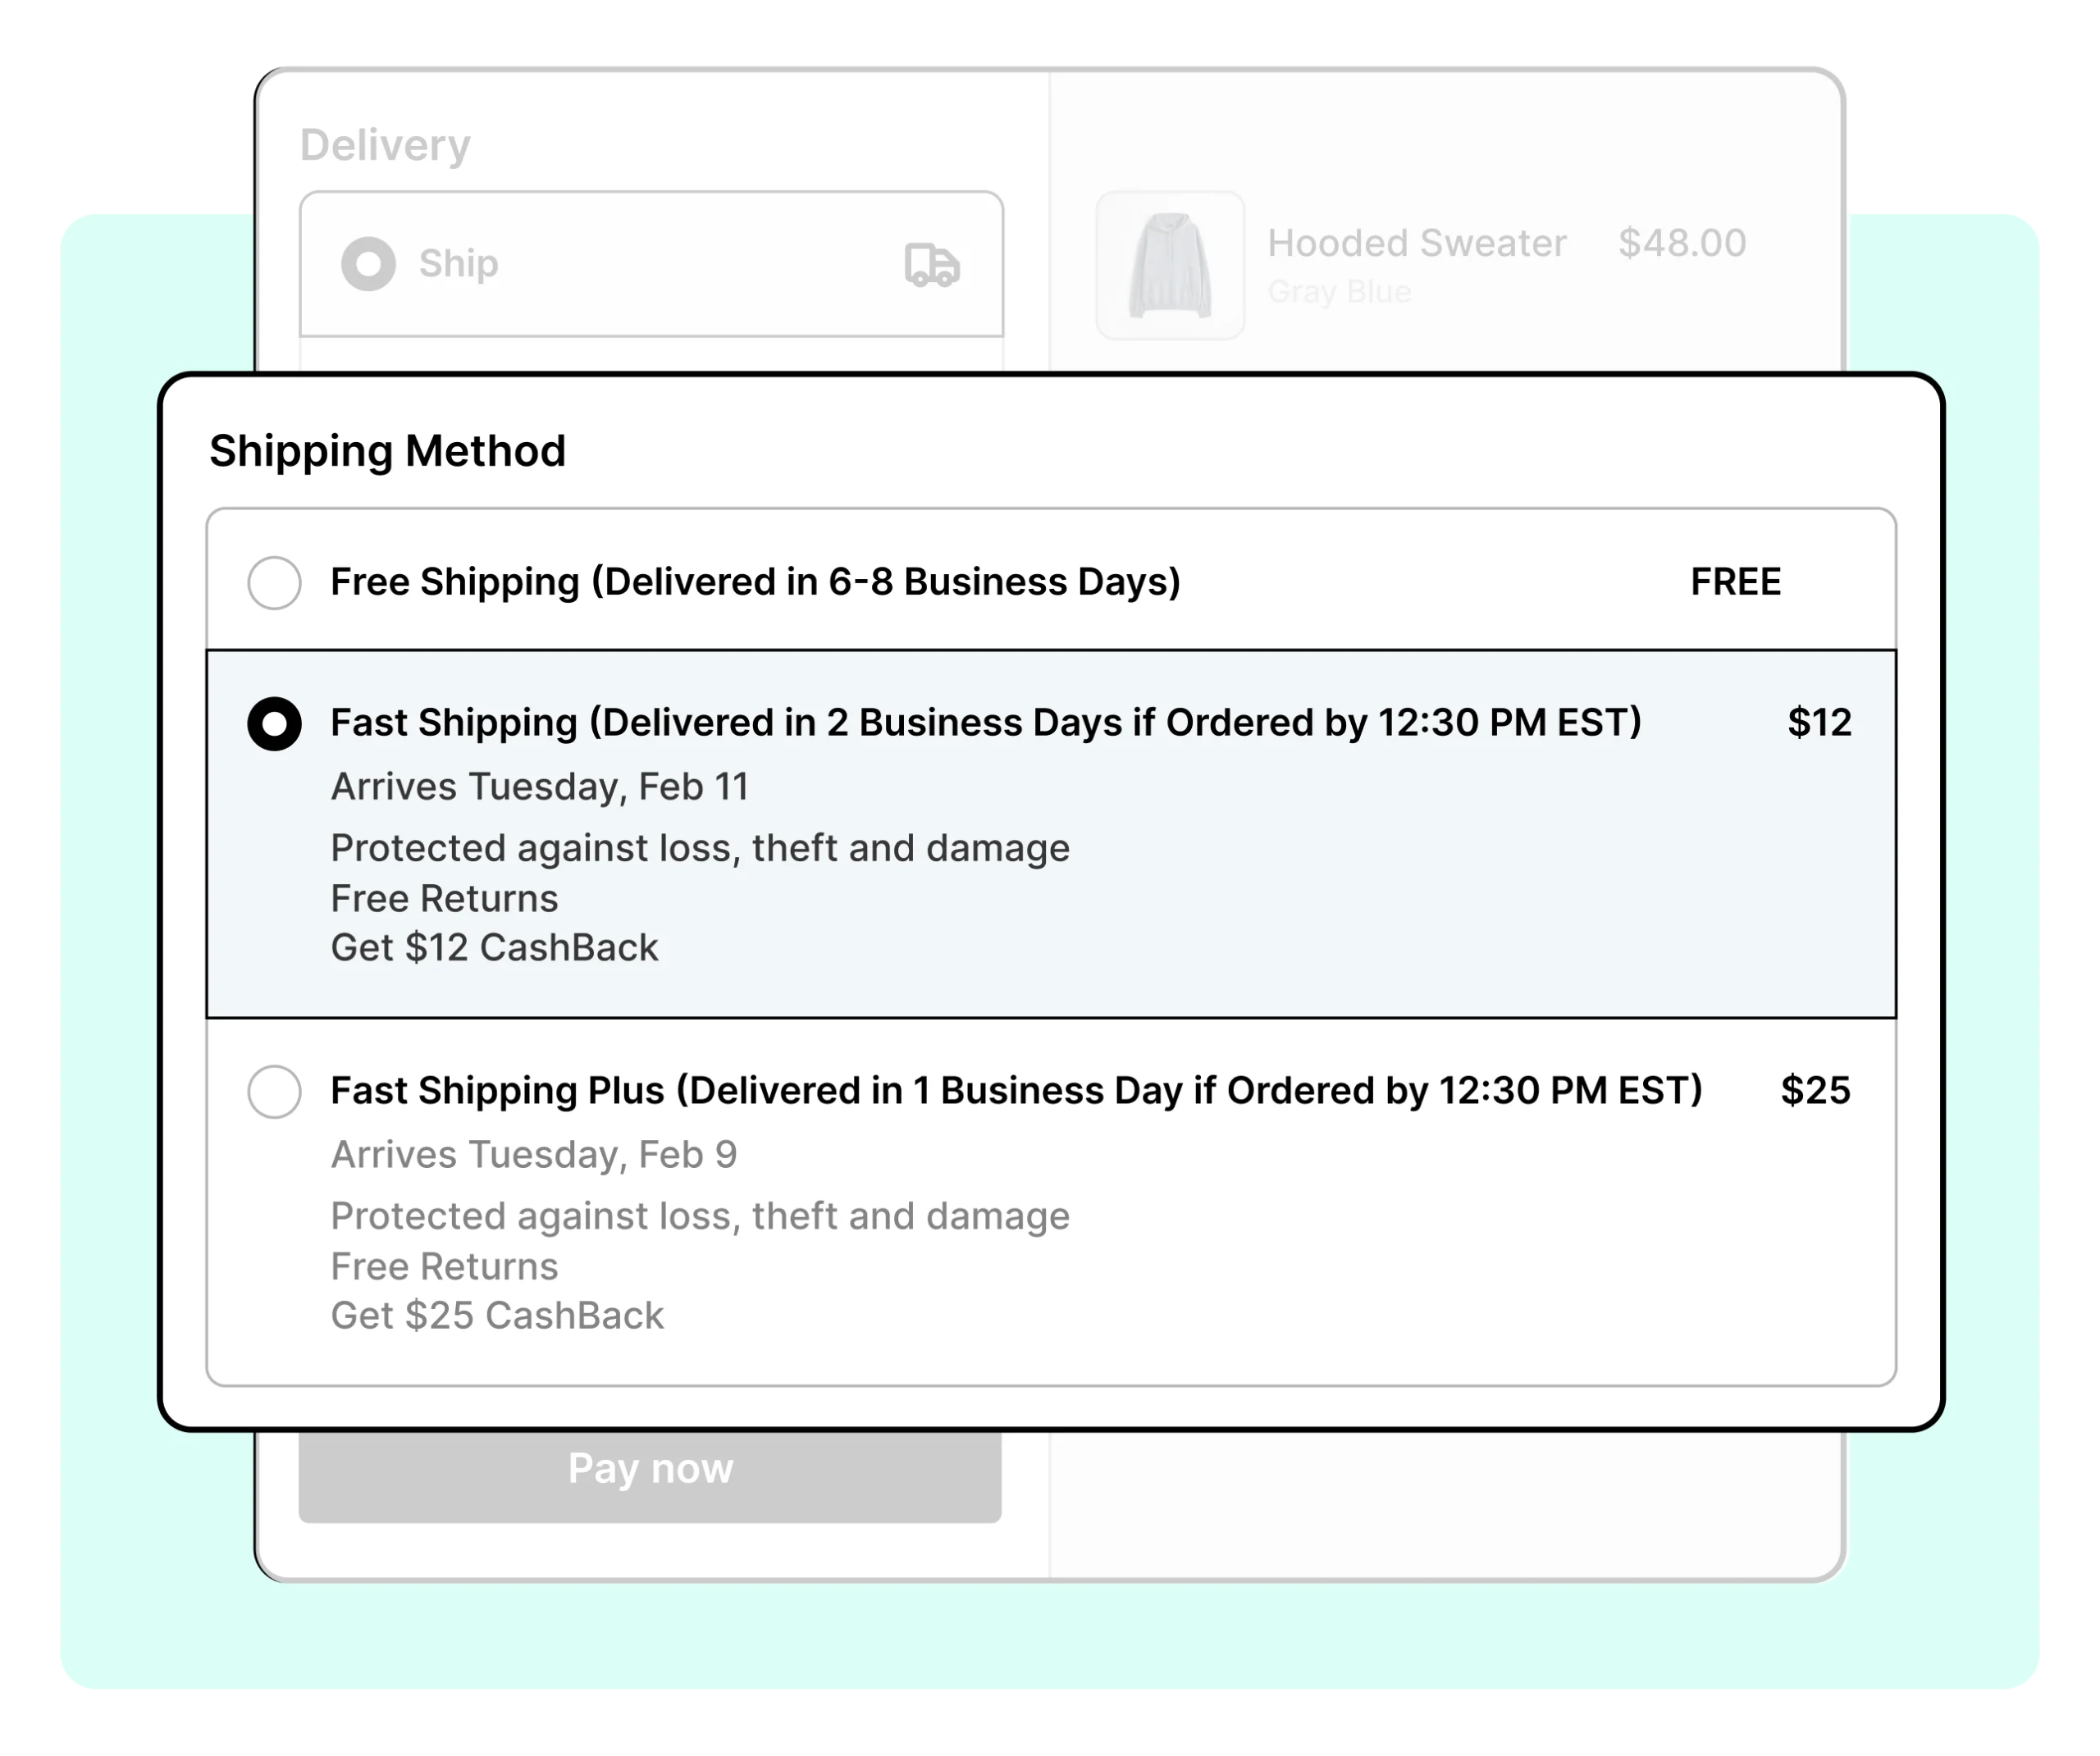This screenshot has height=1756, width=2100.
Task: Click the FREE price label
Action: click(1735, 582)
